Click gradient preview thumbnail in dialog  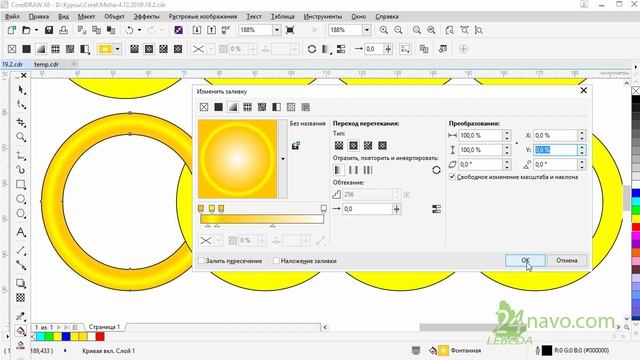[x=238, y=159]
